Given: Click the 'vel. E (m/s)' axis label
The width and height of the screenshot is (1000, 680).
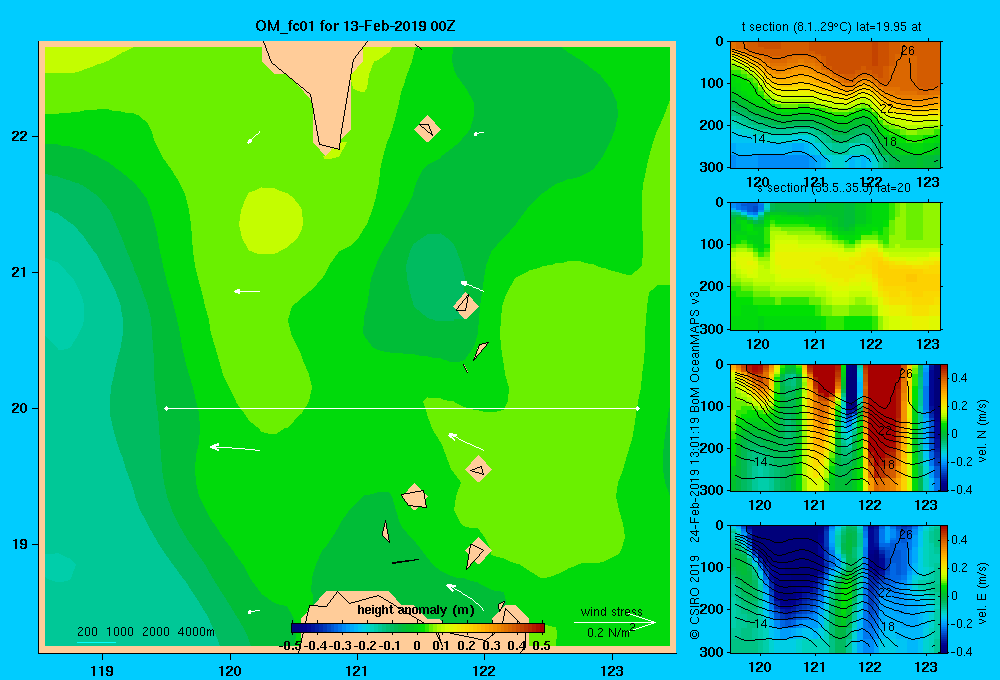Looking at the screenshot, I should (983, 592).
